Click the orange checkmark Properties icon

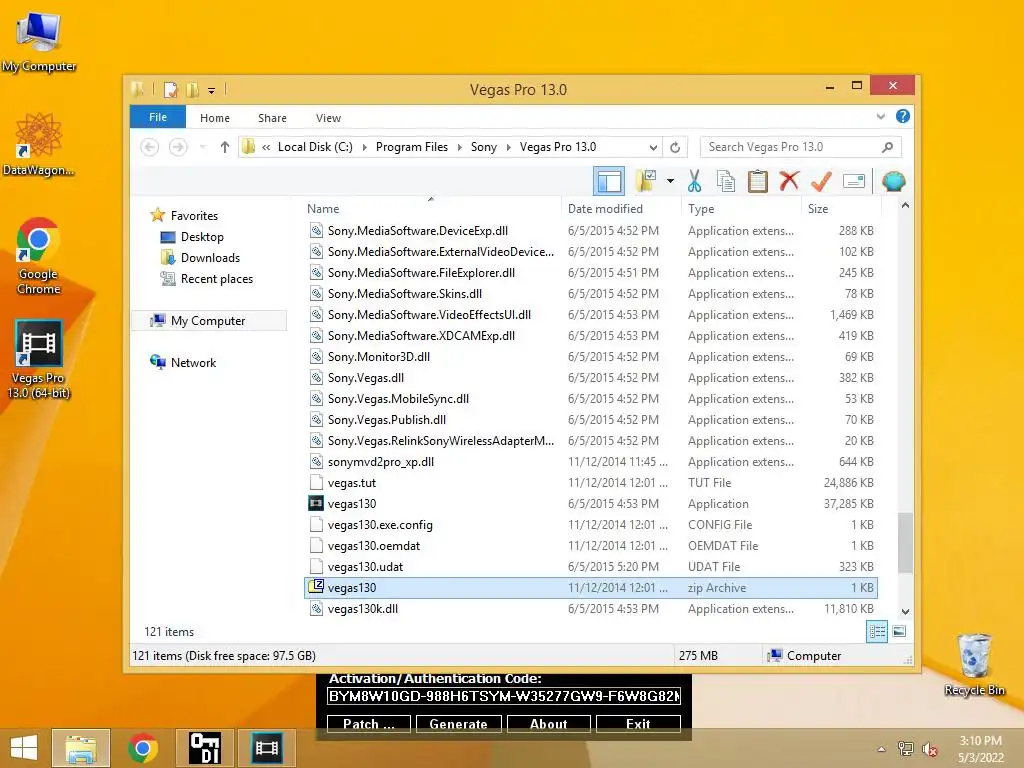(821, 181)
